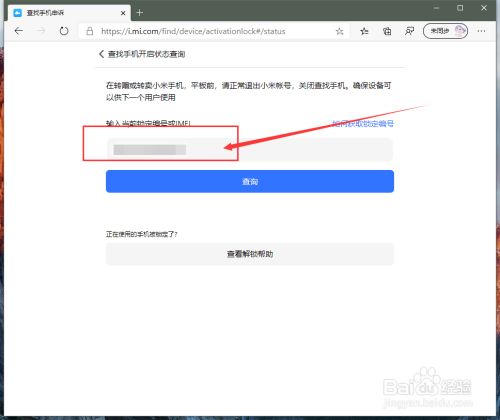Click the padlock site info icon

pyautogui.click(x=89, y=31)
